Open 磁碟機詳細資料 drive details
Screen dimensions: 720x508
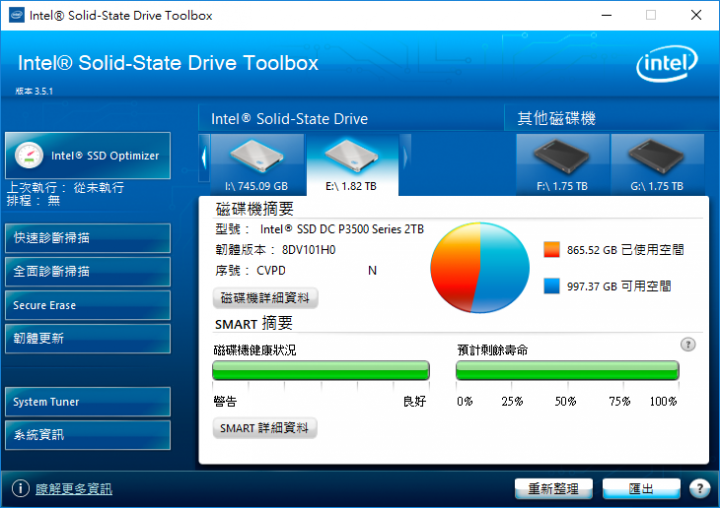(x=265, y=298)
